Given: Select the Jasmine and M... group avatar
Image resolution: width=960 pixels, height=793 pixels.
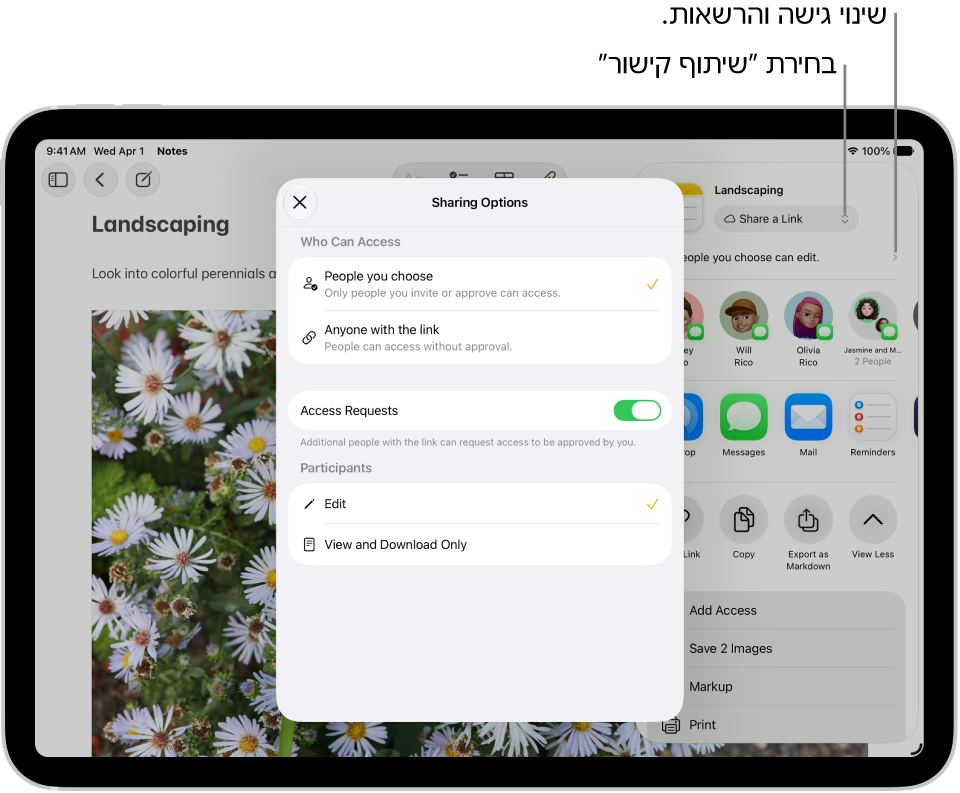Looking at the screenshot, I should click(x=872, y=315).
